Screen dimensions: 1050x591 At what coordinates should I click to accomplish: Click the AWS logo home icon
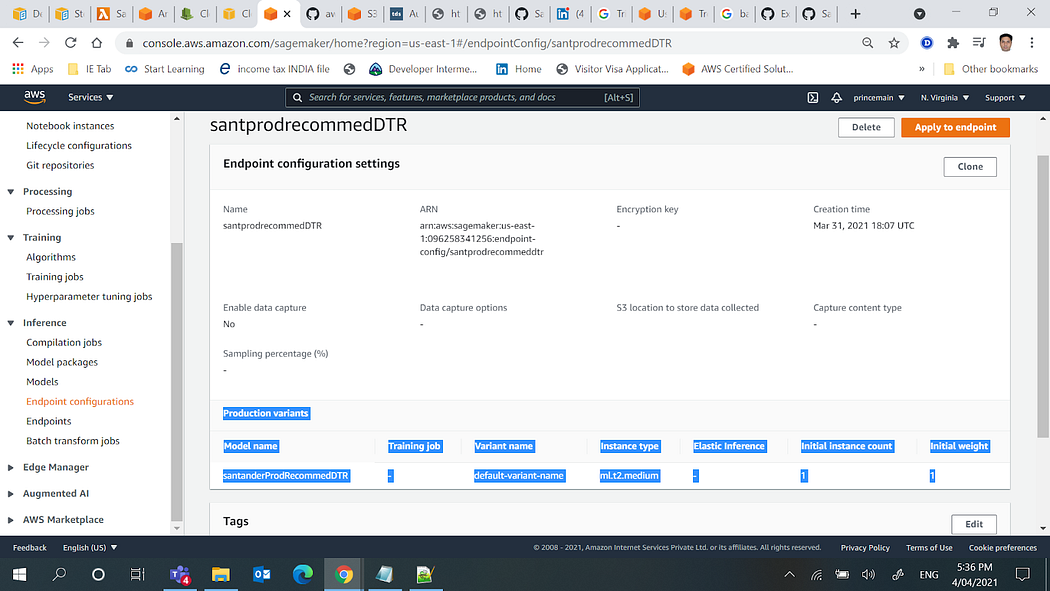(x=35, y=97)
